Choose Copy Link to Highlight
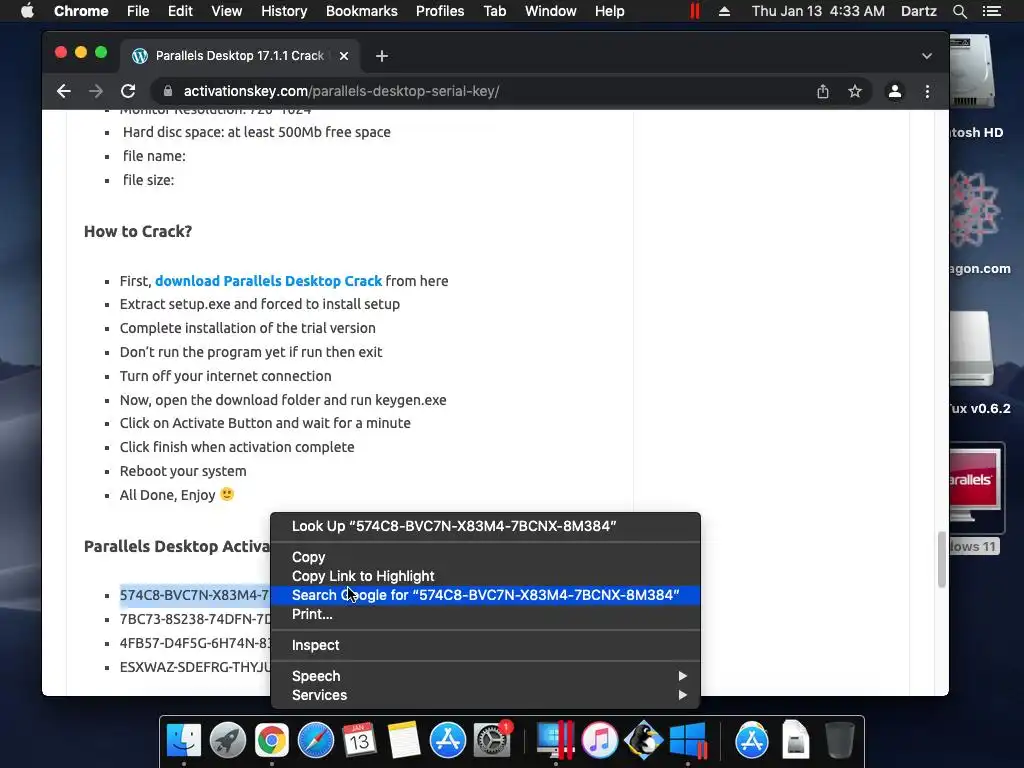Viewport: 1024px width, 768px height. pos(485,576)
